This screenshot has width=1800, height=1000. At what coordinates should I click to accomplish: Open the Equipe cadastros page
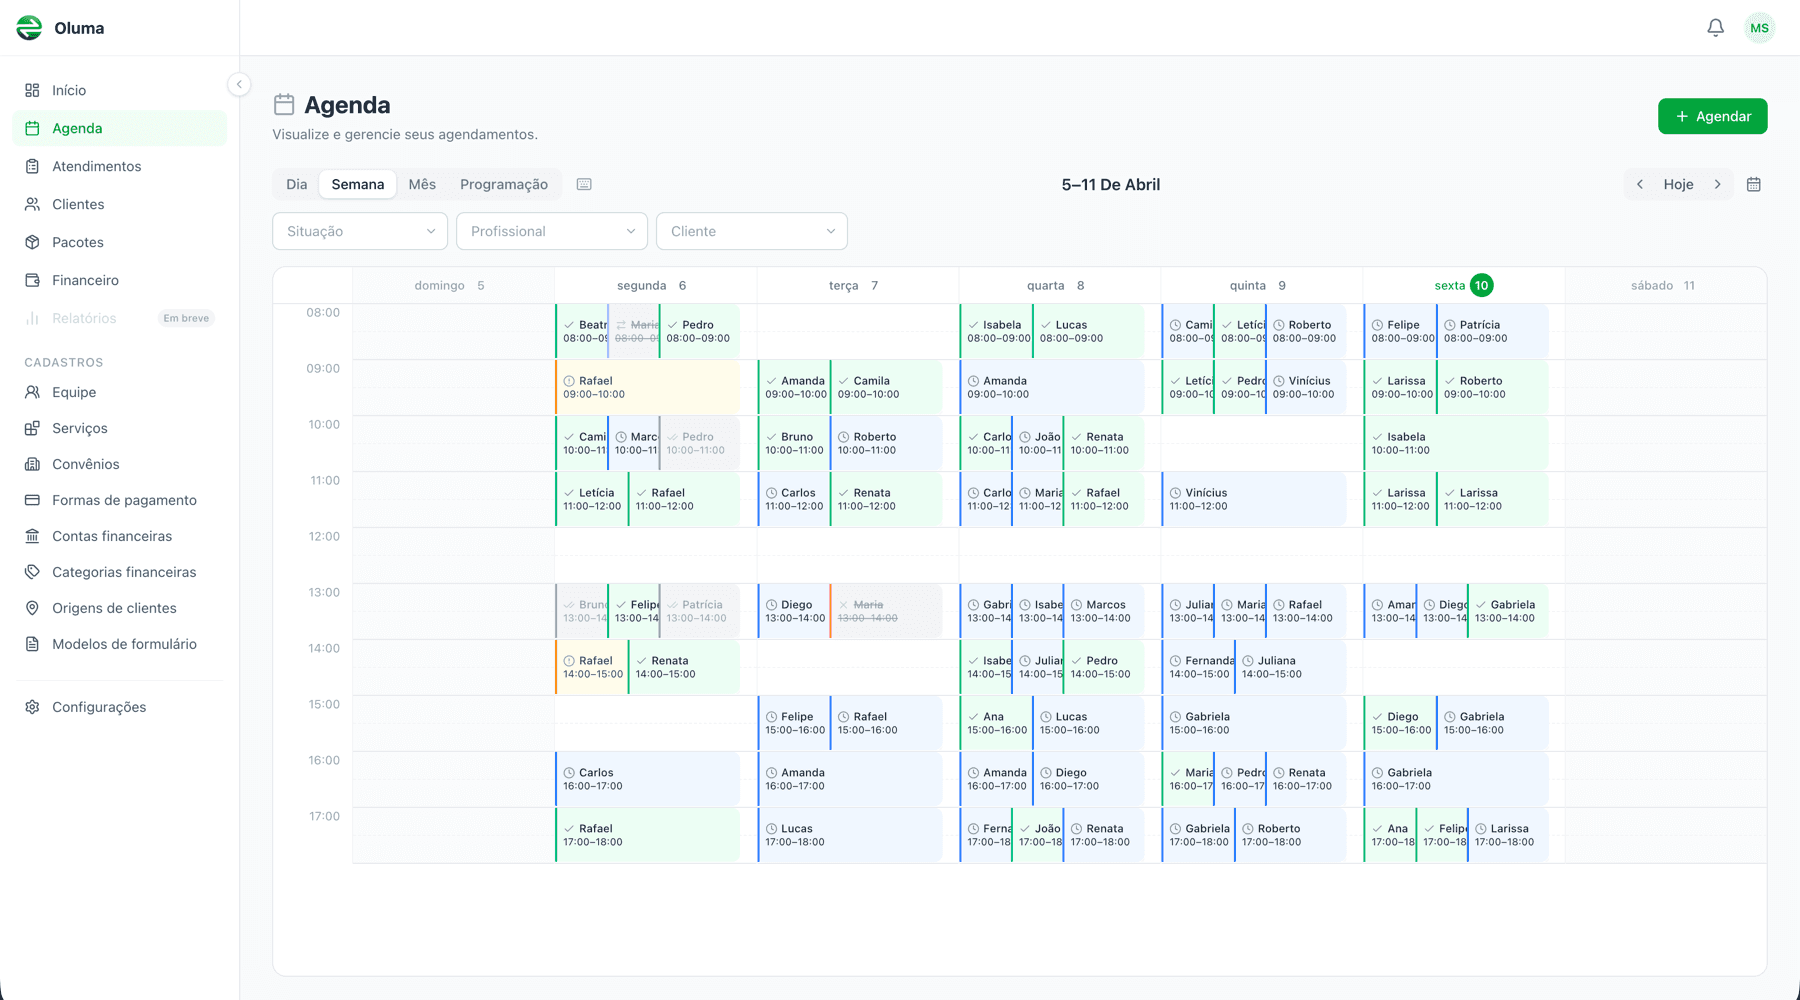point(74,392)
